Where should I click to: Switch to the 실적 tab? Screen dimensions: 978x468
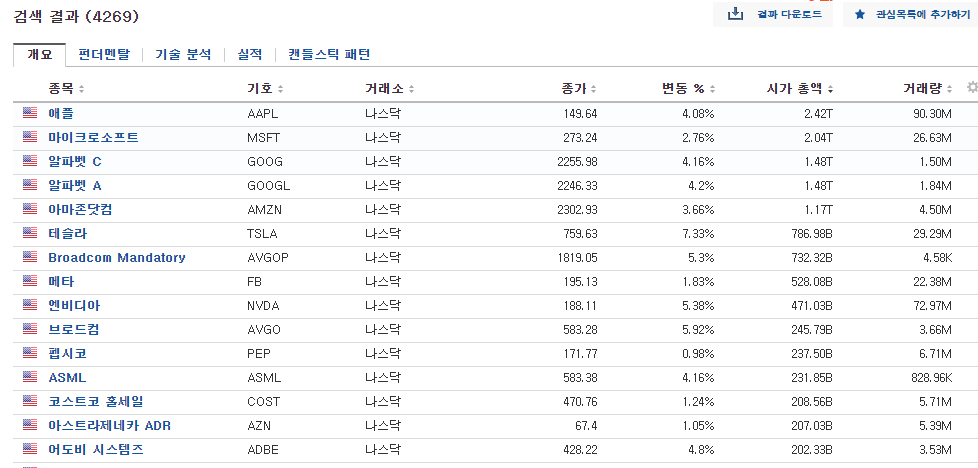coord(249,54)
